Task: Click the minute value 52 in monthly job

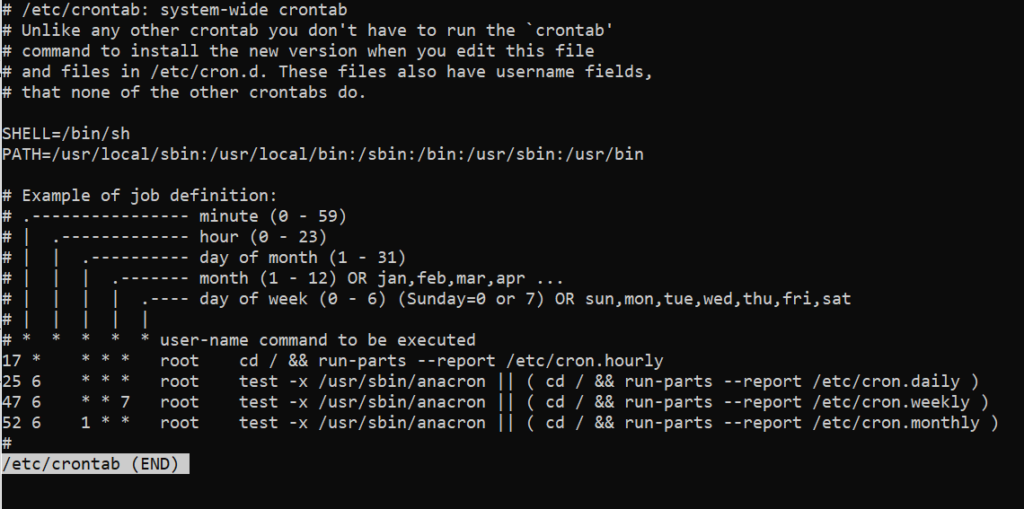Action: click(x=11, y=423)
